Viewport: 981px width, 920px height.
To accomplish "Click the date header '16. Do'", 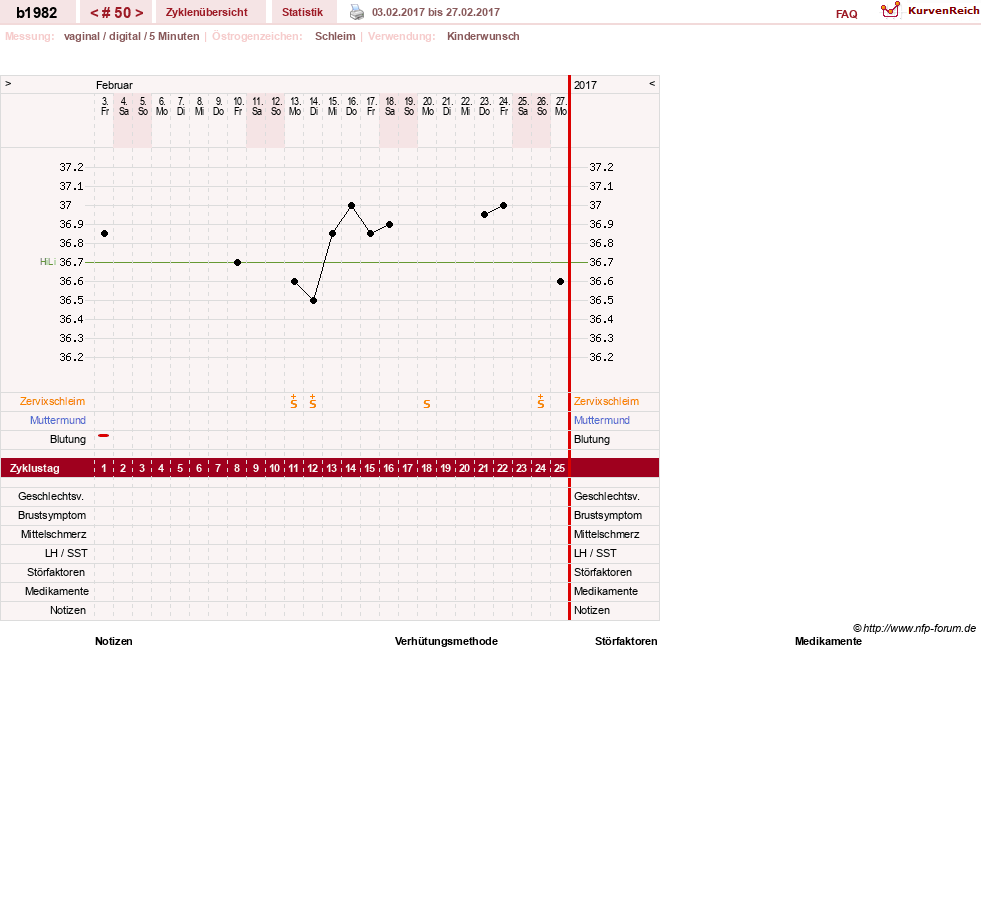I will tap(352, 106).
